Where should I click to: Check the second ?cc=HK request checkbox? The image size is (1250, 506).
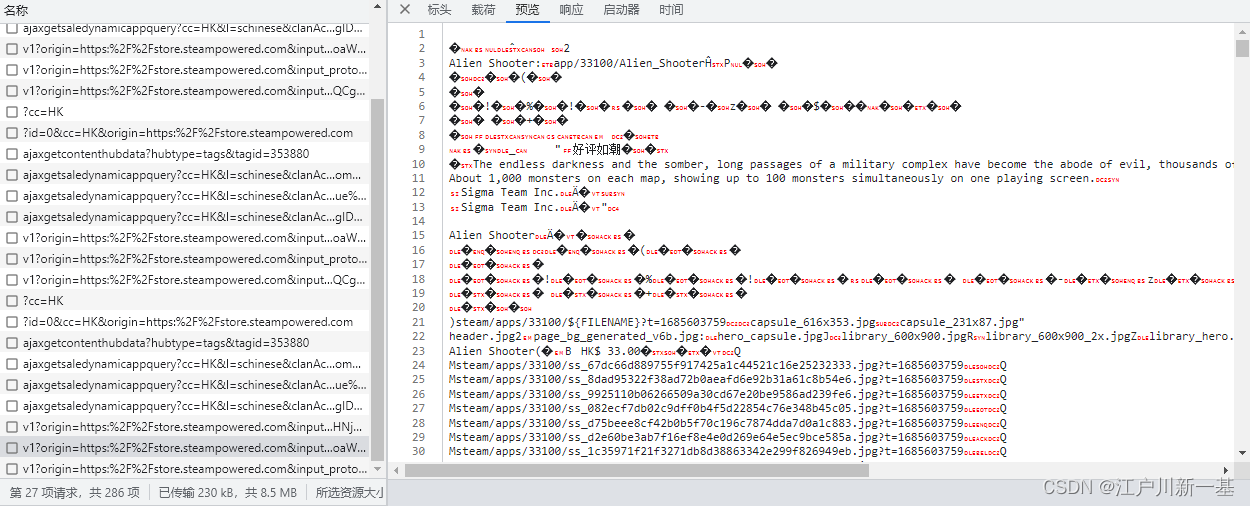click(12, 301)
